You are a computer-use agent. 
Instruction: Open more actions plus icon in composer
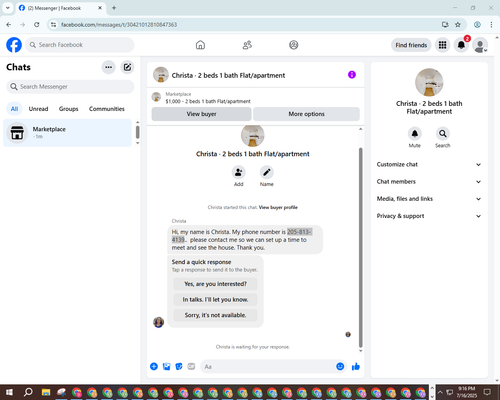click(154, 366)
